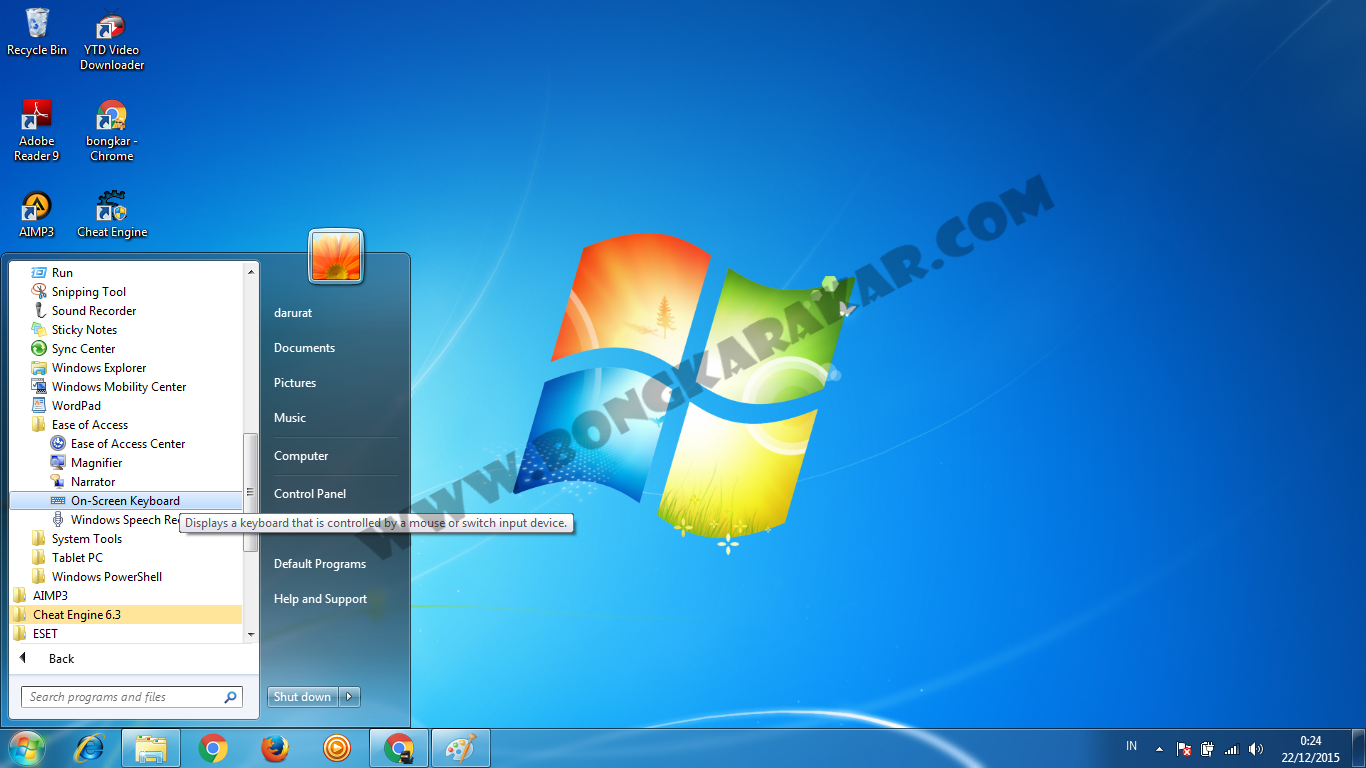The height and width of the screenshot is (768, 1366).
Task: Open Default Programs
Action: point(320,564)
